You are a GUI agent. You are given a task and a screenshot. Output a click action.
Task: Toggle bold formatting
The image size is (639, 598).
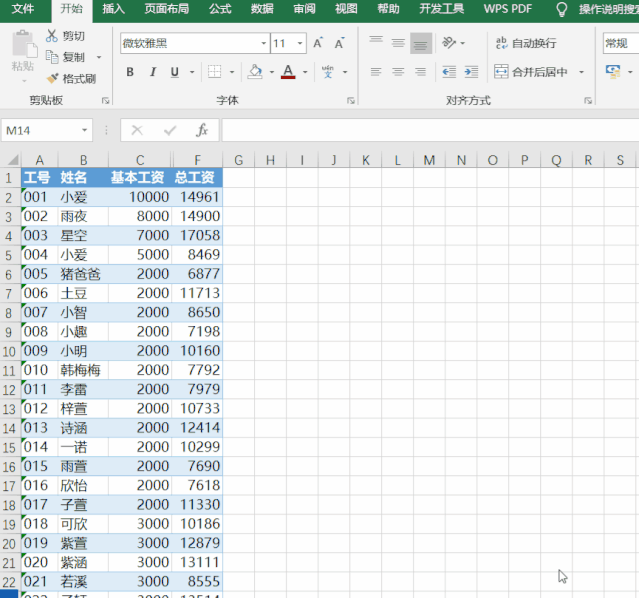[x=130, y=72]
